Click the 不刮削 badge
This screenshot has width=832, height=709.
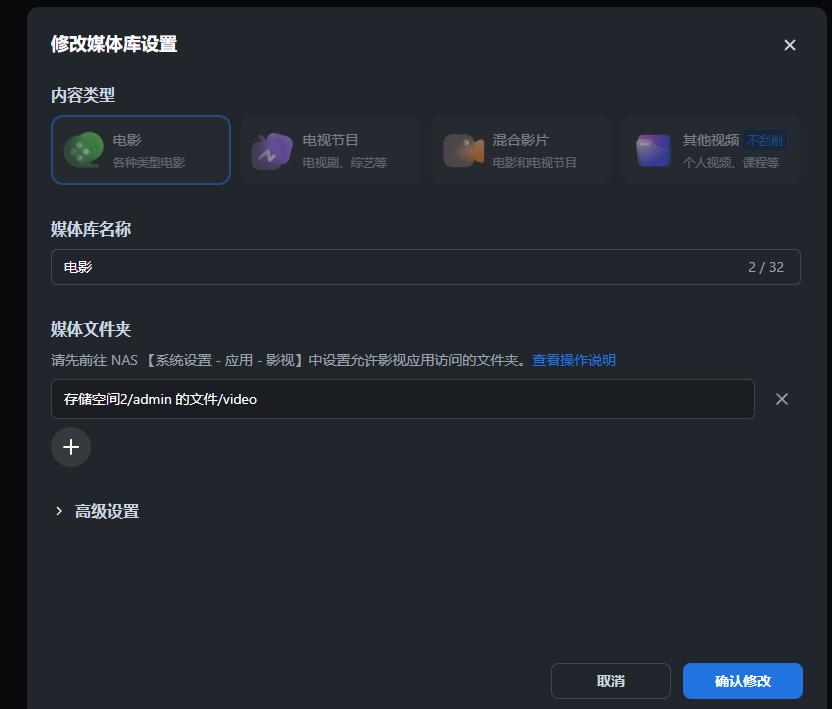(765, 140)
